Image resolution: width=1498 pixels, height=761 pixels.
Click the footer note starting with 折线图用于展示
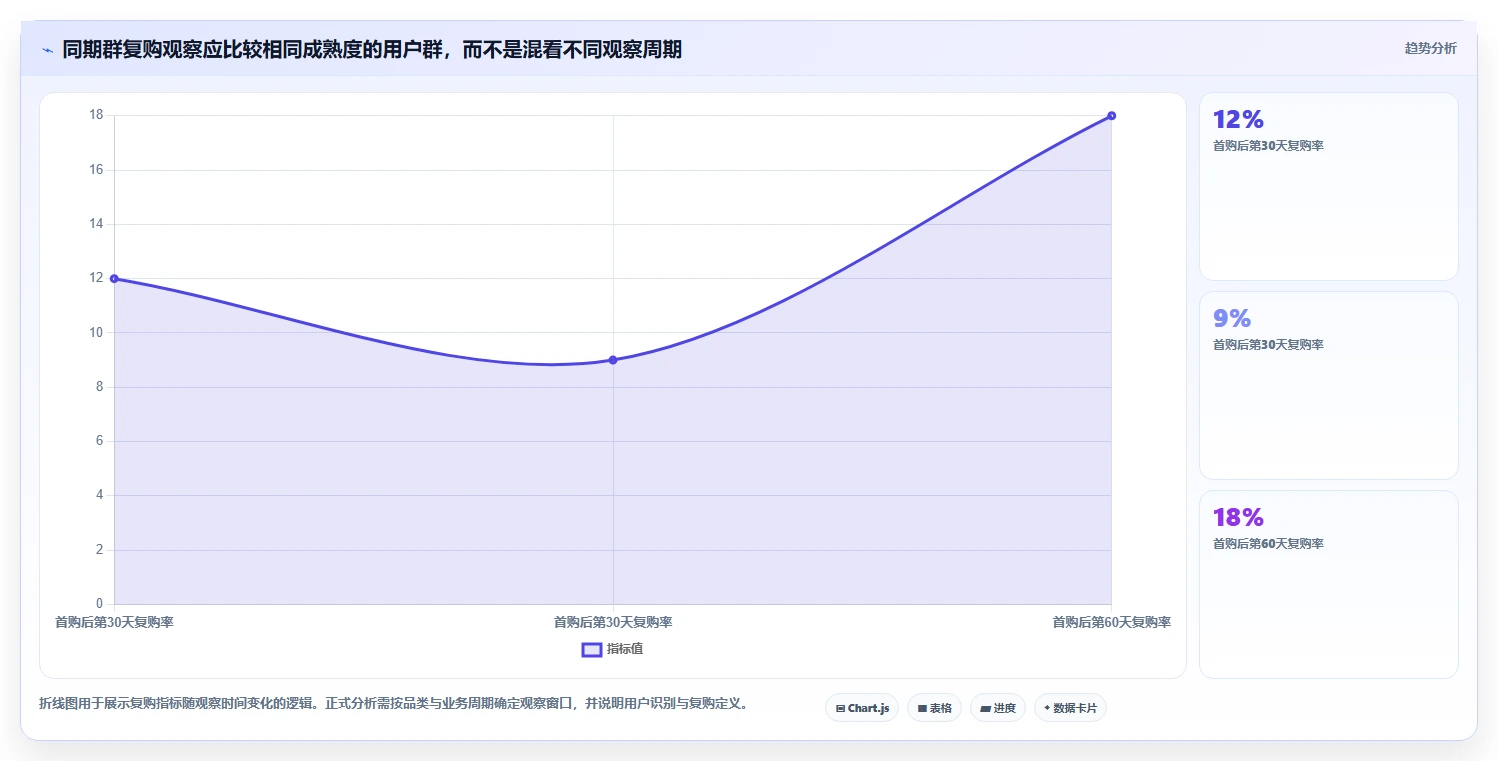click(393, 704)
